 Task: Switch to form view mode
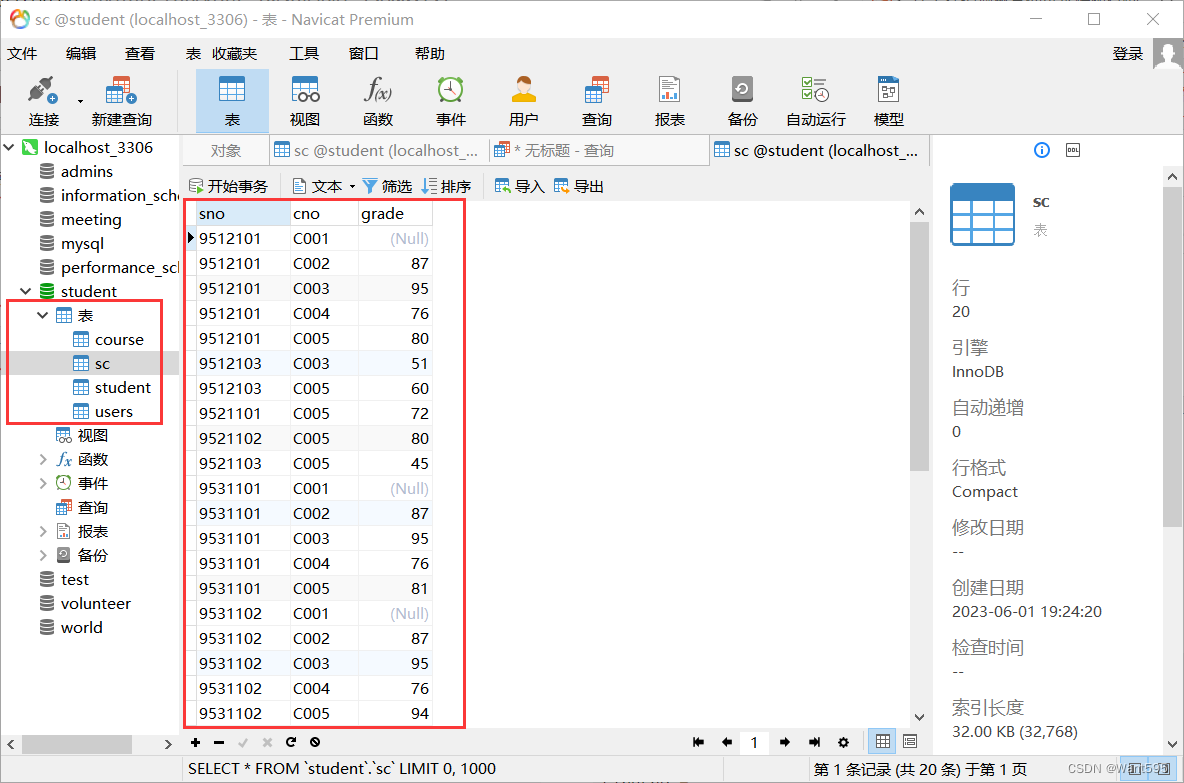pos(909,741)
